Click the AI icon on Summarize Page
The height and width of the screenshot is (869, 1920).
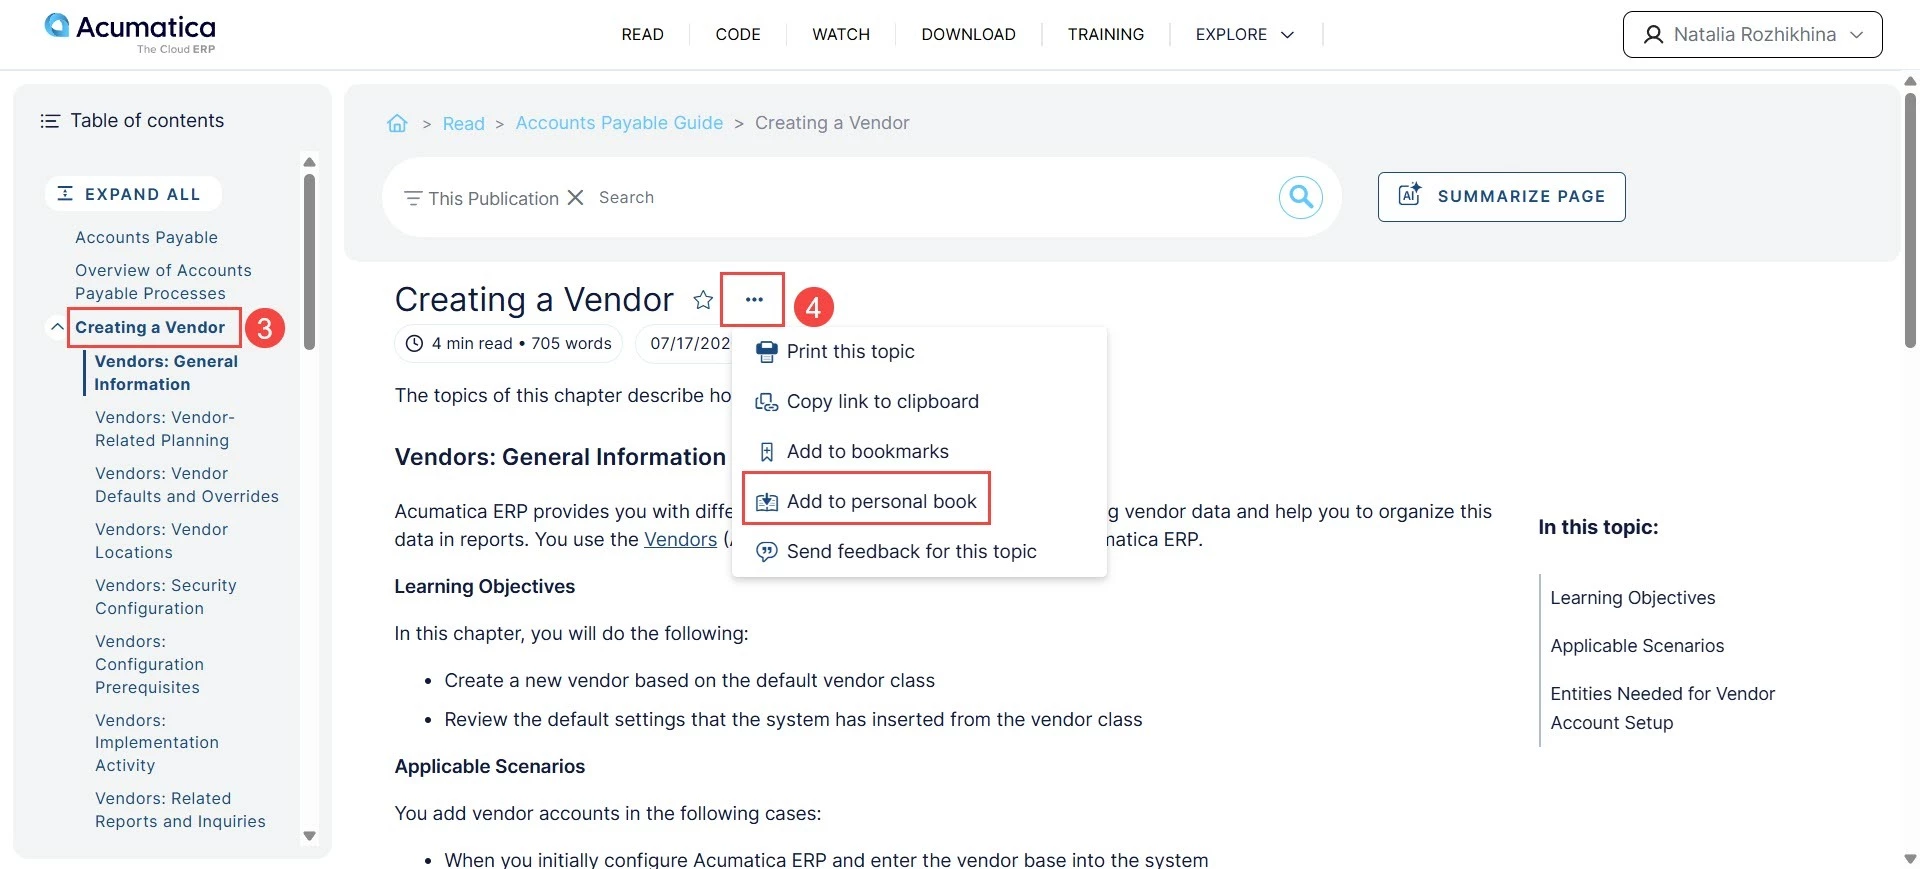[x=1410, y=195]
